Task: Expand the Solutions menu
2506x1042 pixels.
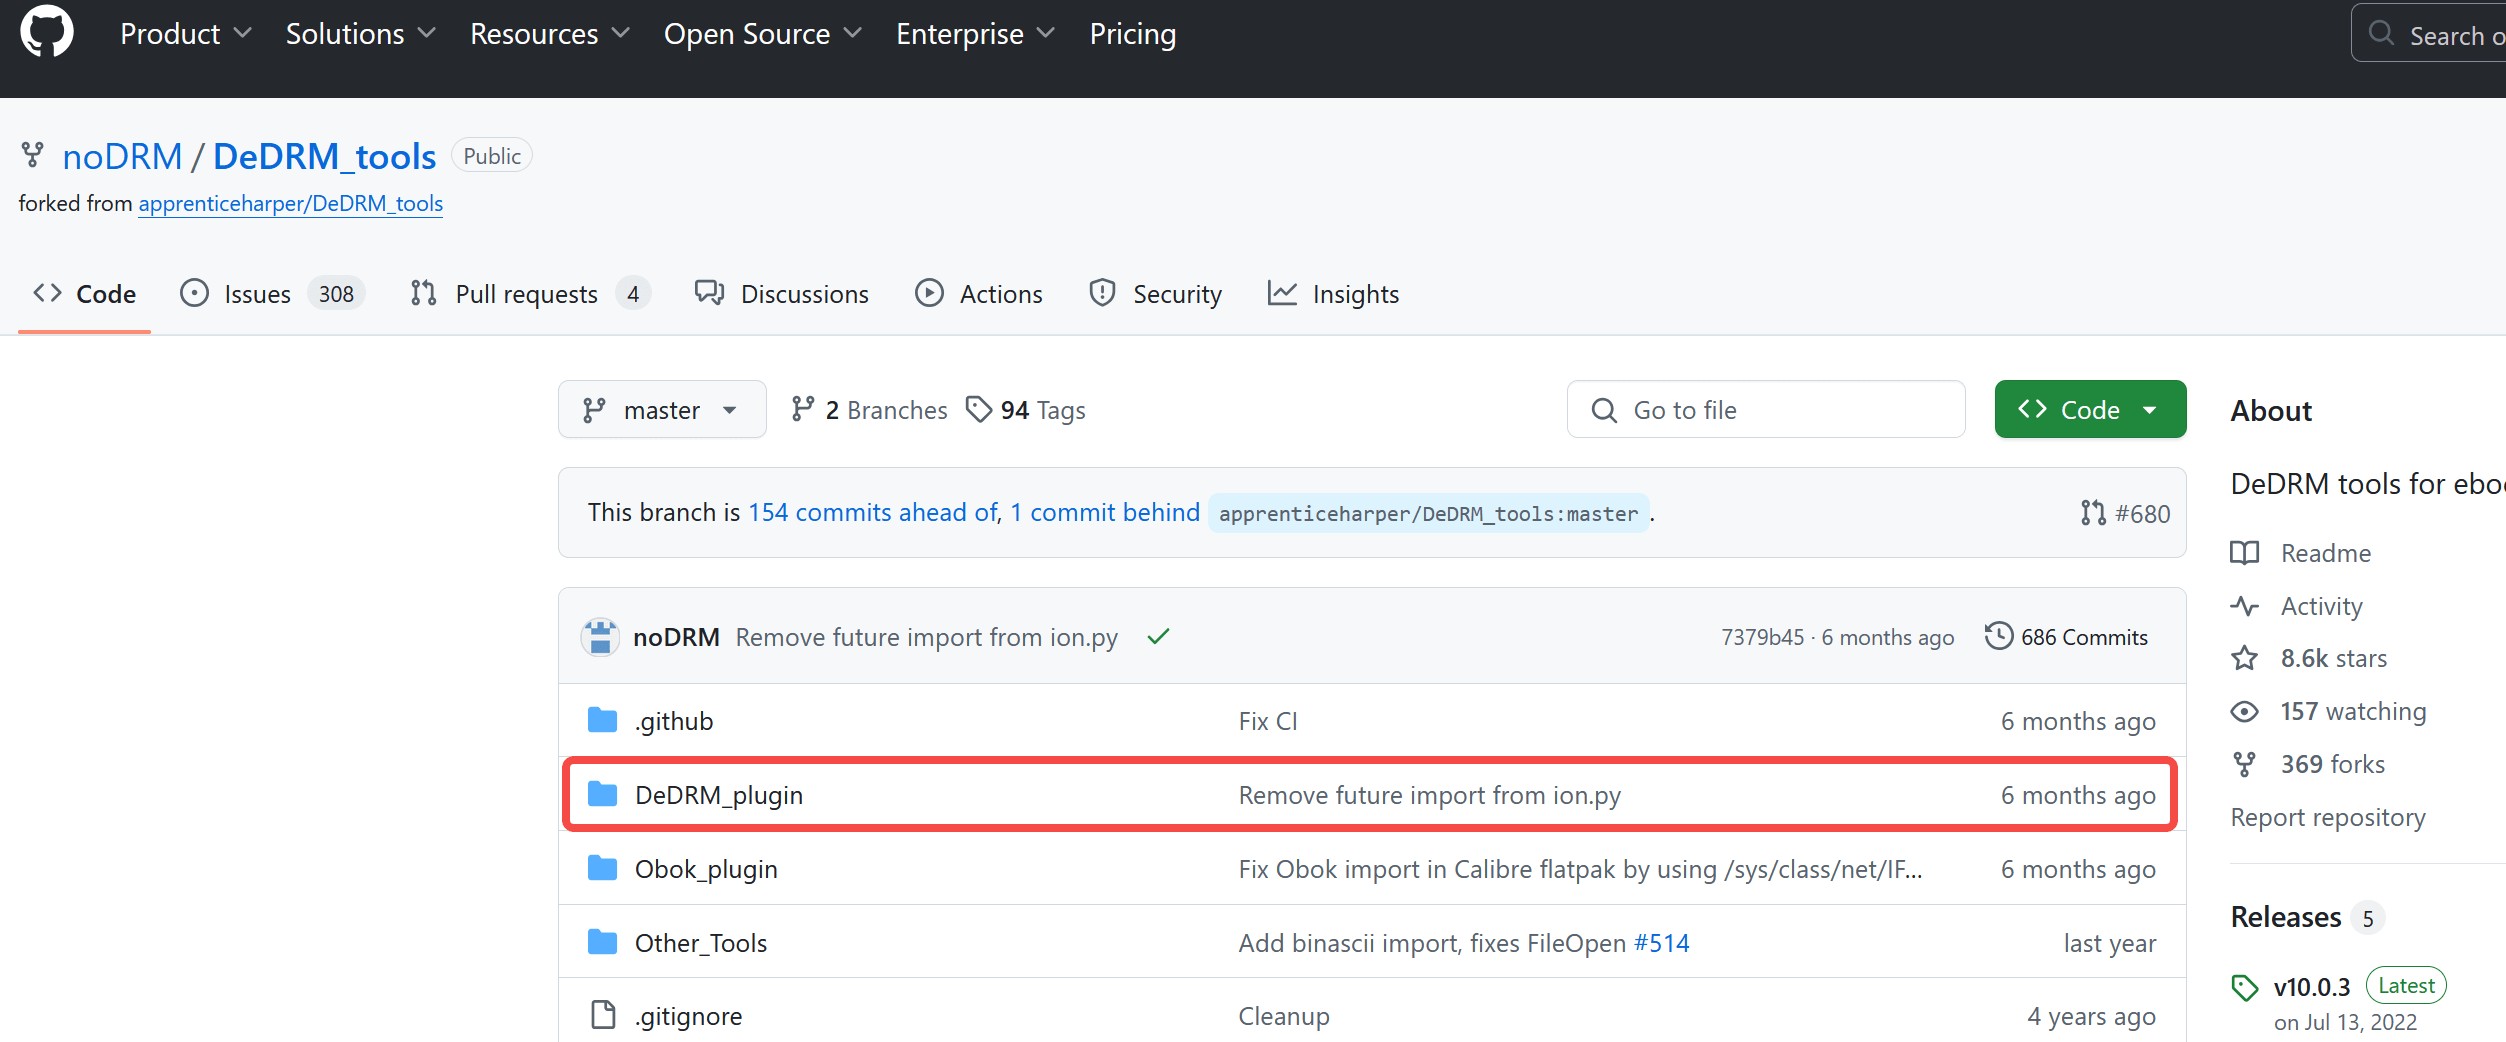Action: click(361, 34)
